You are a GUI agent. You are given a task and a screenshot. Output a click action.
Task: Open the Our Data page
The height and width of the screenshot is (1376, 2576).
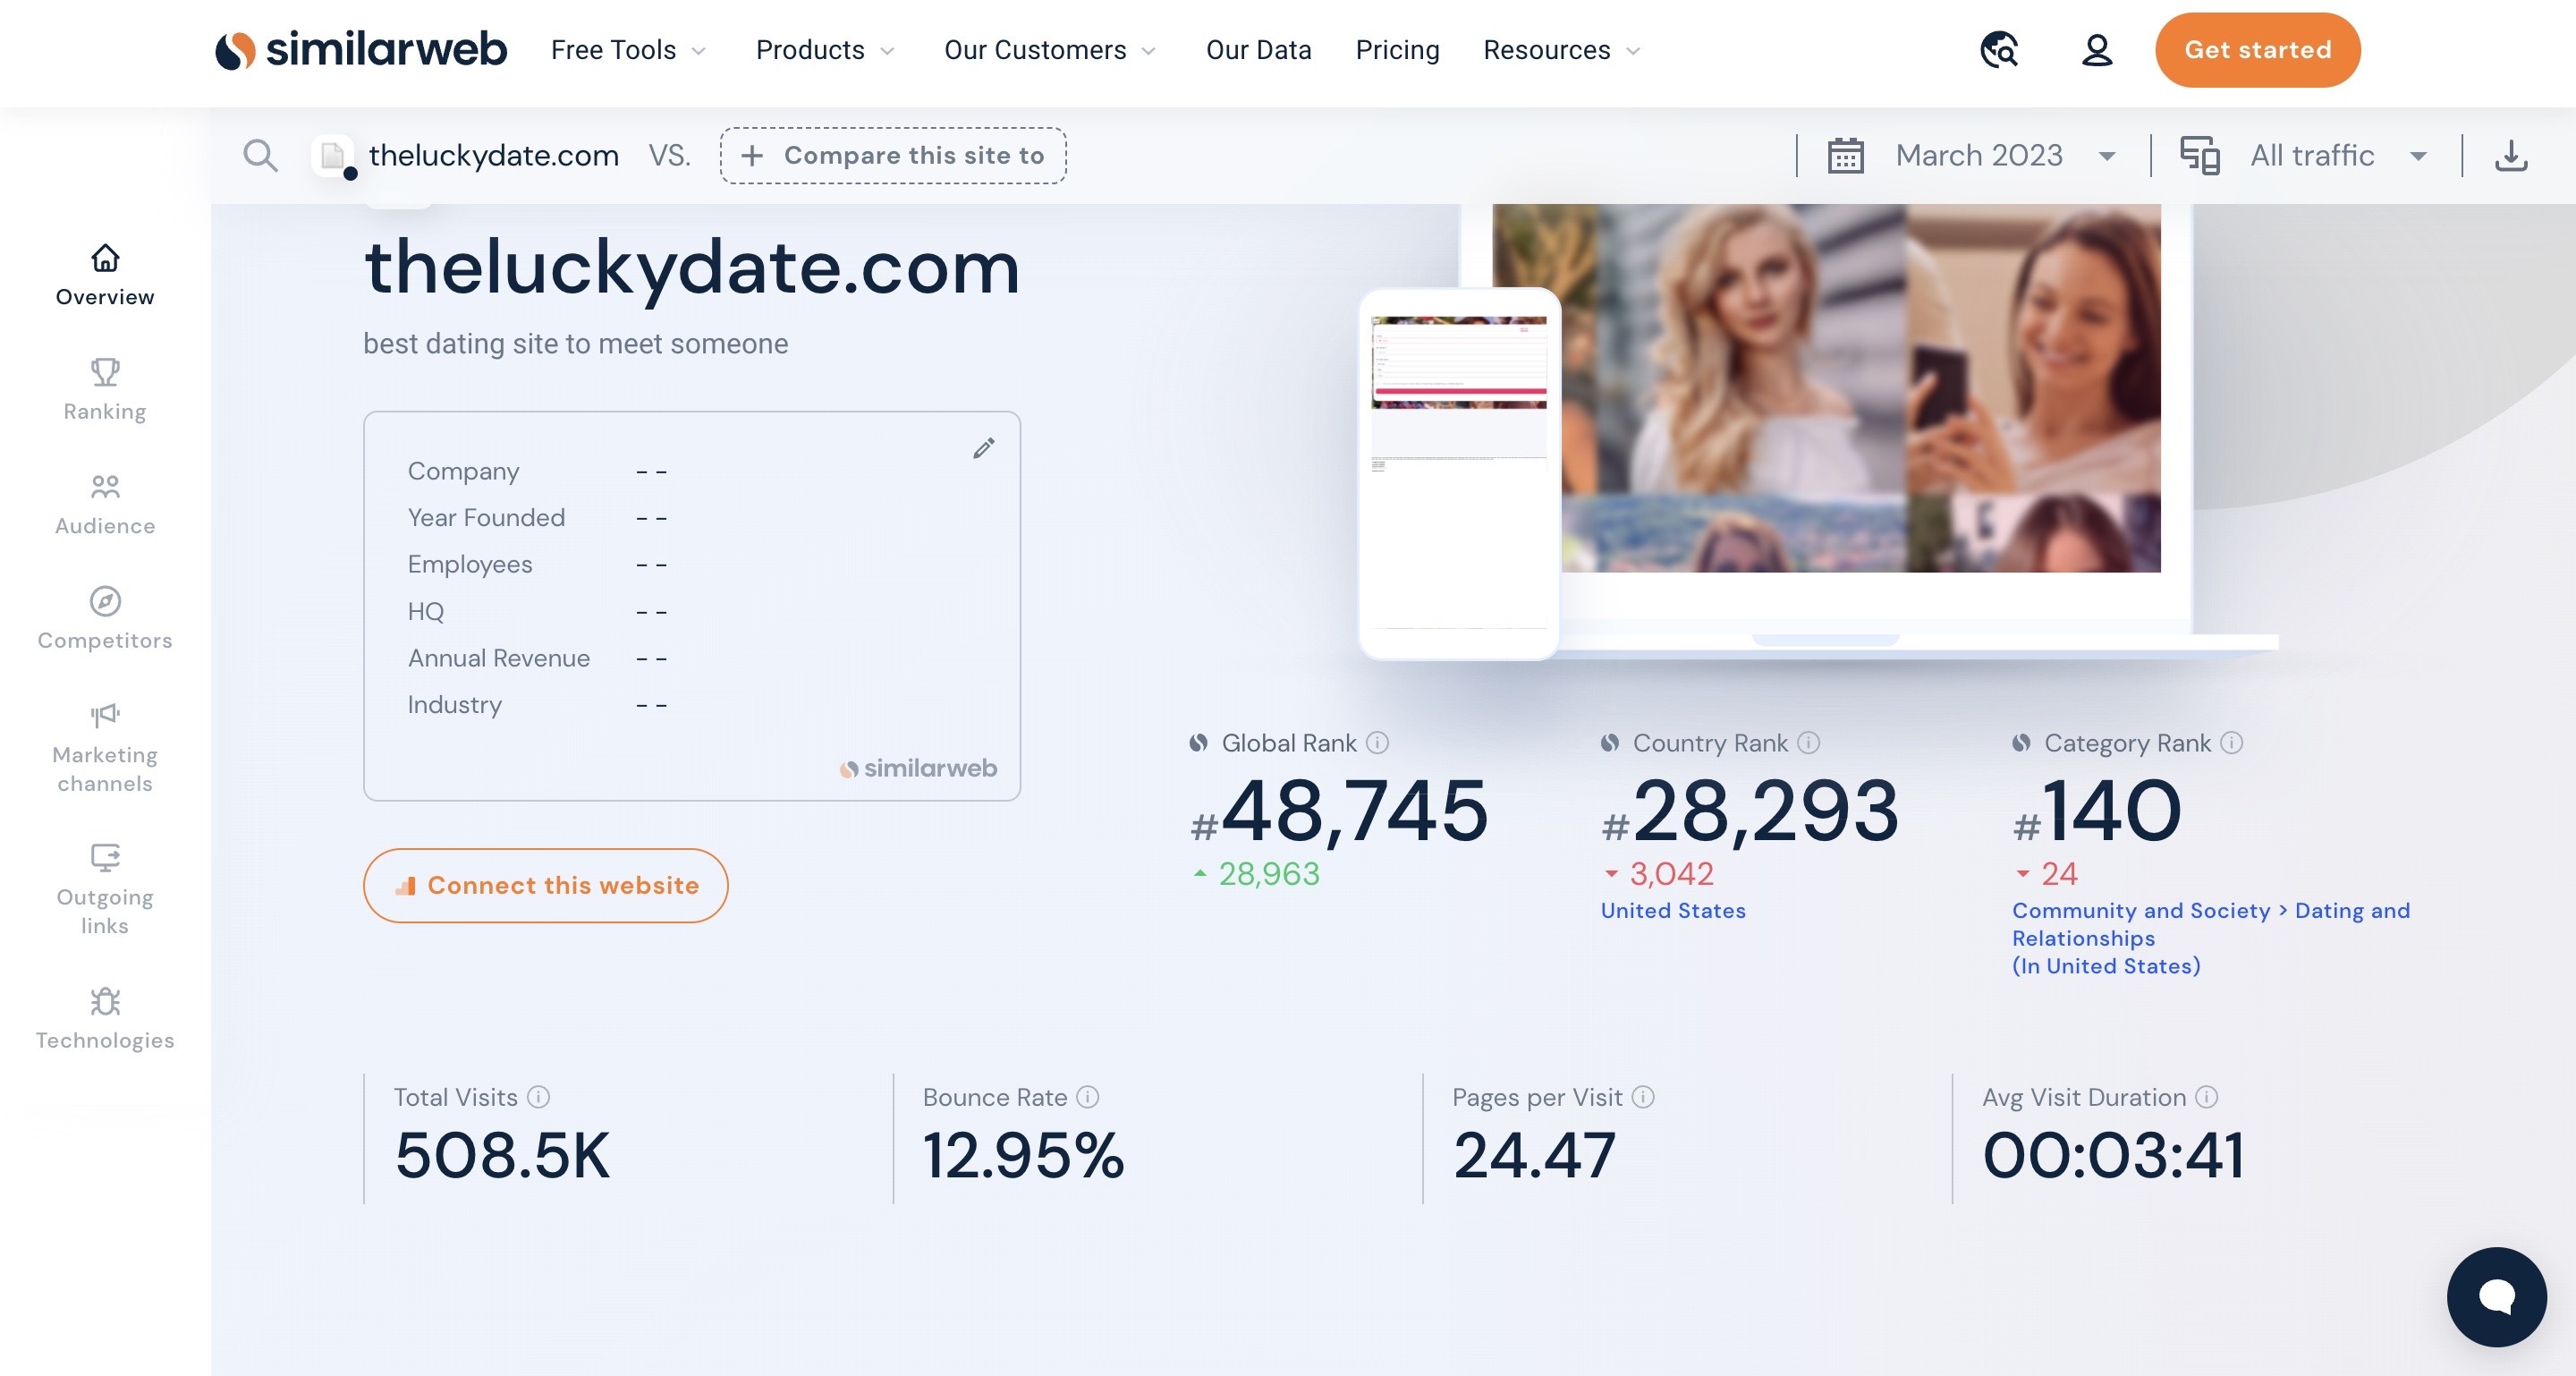pyautogui.click(x=1258, y=50)
